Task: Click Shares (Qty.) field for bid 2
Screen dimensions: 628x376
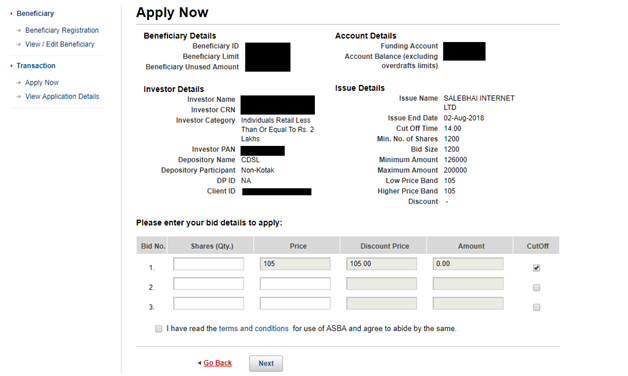Action: coord(209,284)
